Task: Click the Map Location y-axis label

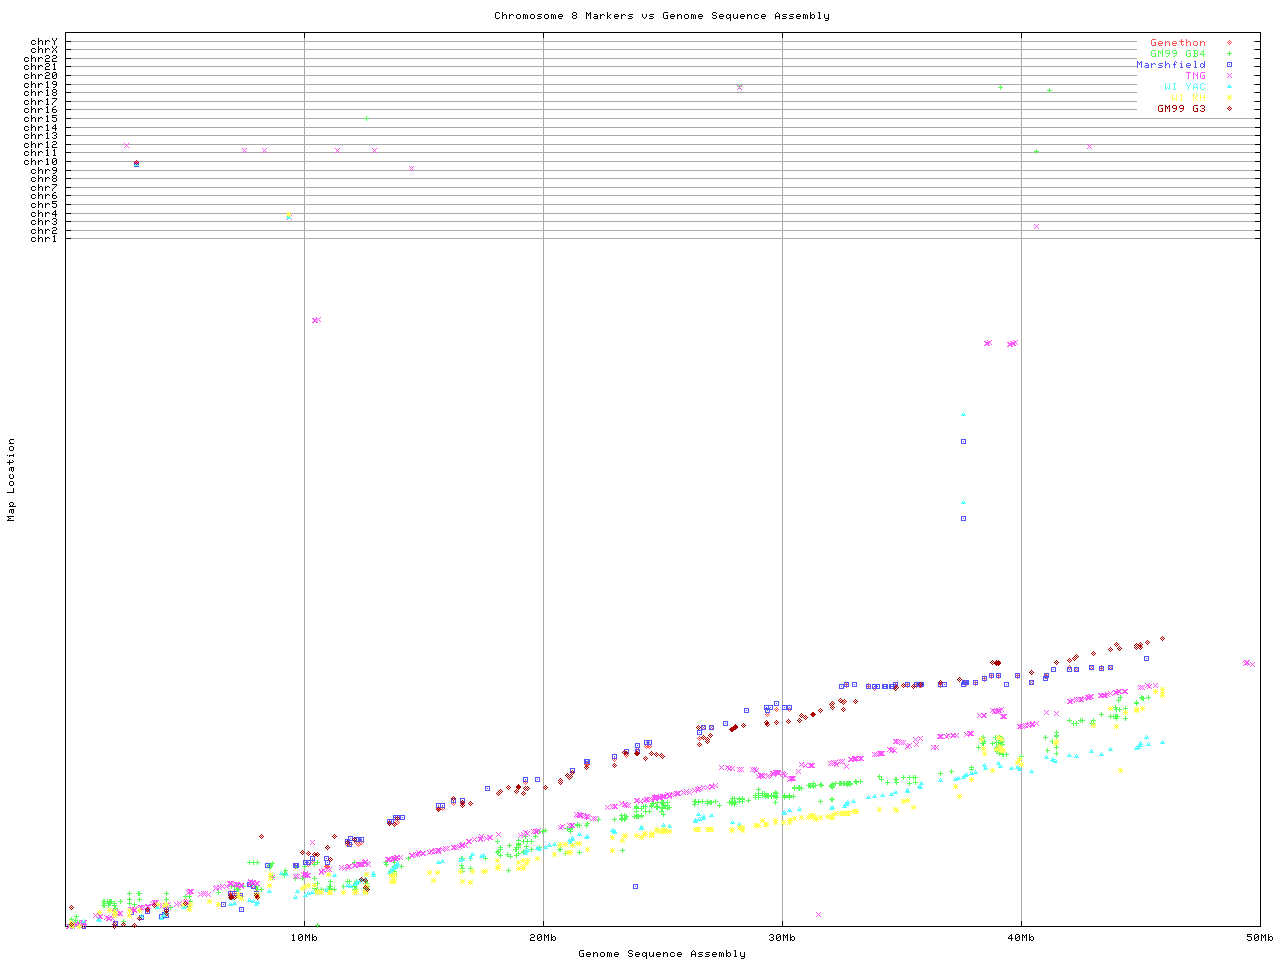Action: tap(12, 480)
